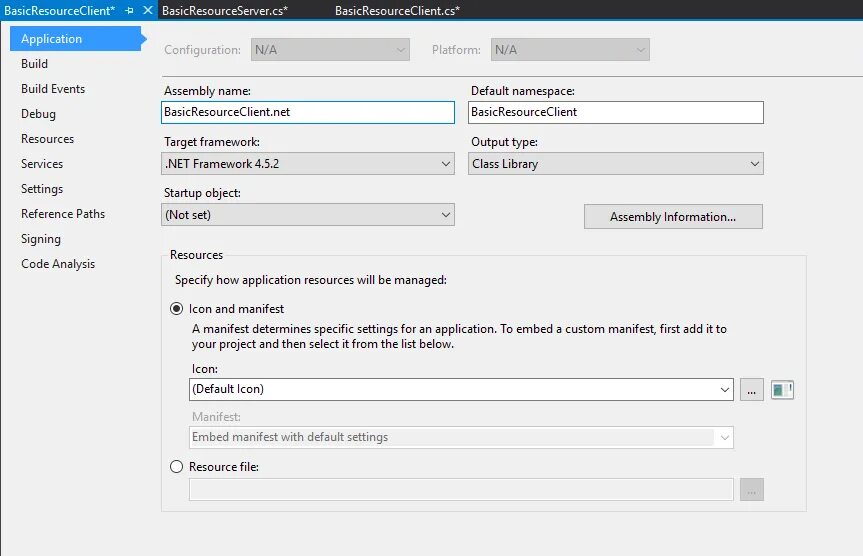Click the Assembly name text field
This screenshot has height=556, width=863.
point(308,112)
